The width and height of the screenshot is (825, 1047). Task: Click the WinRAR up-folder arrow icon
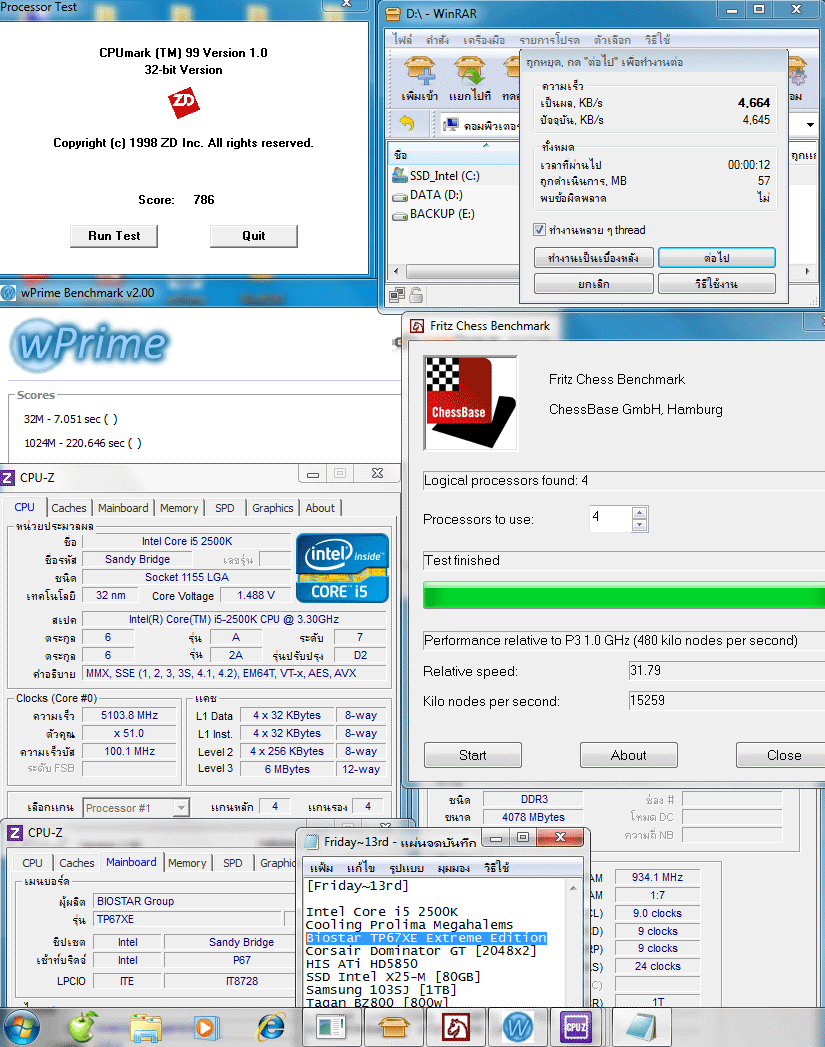coord(406,124)
